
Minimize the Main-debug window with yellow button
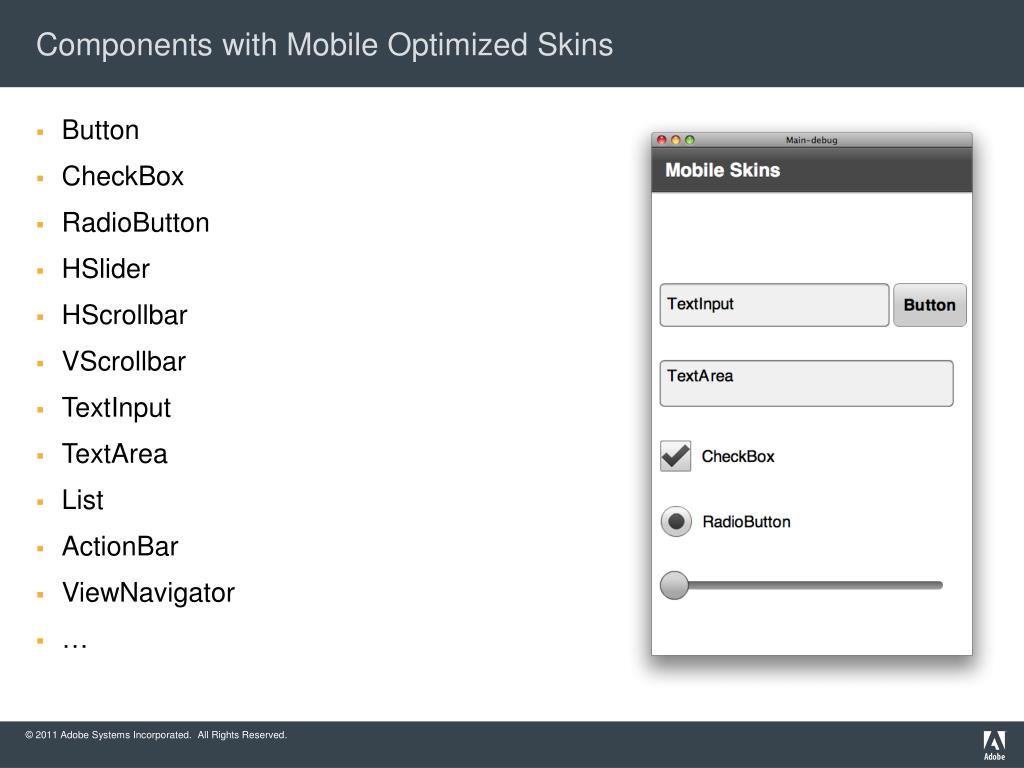tap(676, 140)
